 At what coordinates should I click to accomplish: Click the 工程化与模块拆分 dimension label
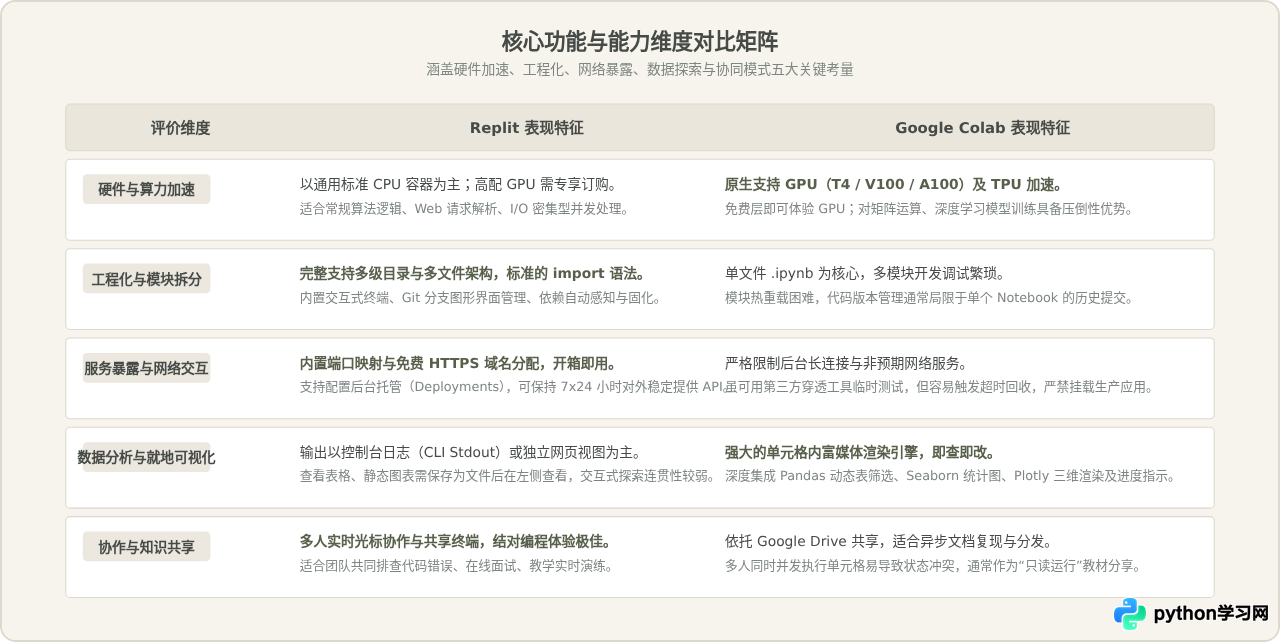(147, 279)
